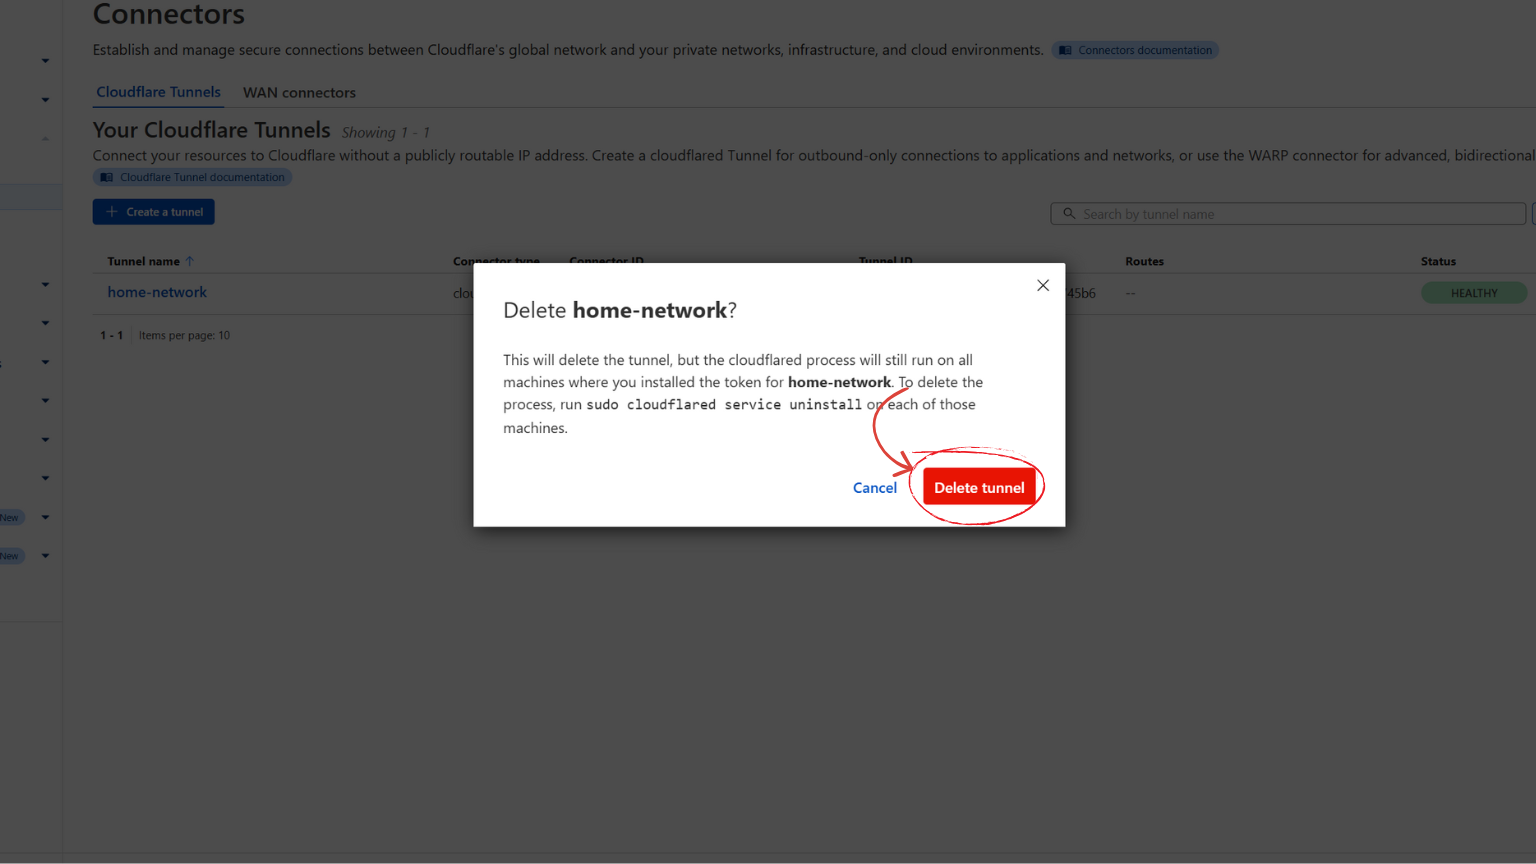This screenshot has width=1536, height=864.
Task: Click the Routes column header
Action: click(1144, 261)
